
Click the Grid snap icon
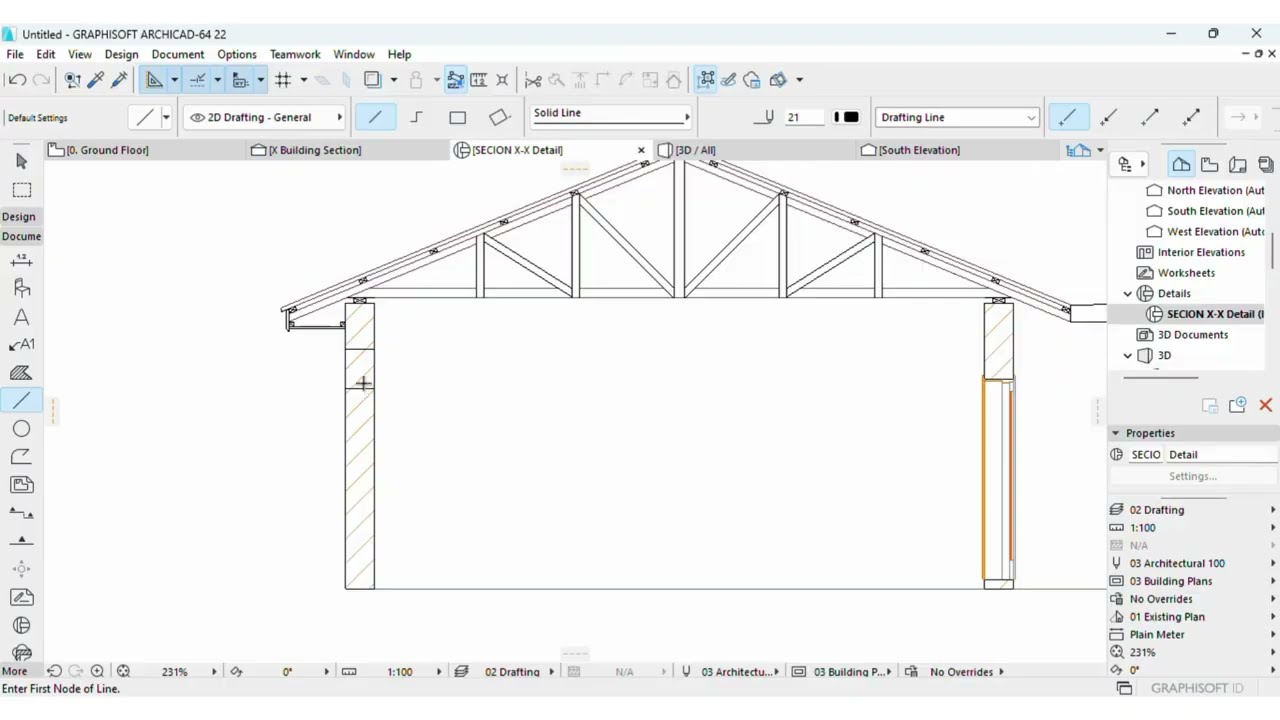283,80
